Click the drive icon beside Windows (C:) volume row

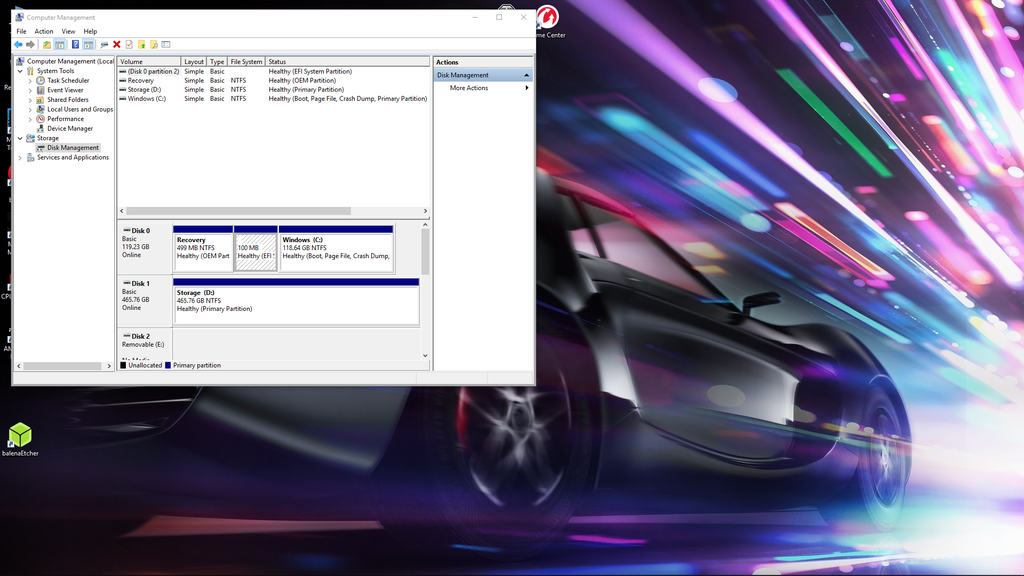[123, 99]
